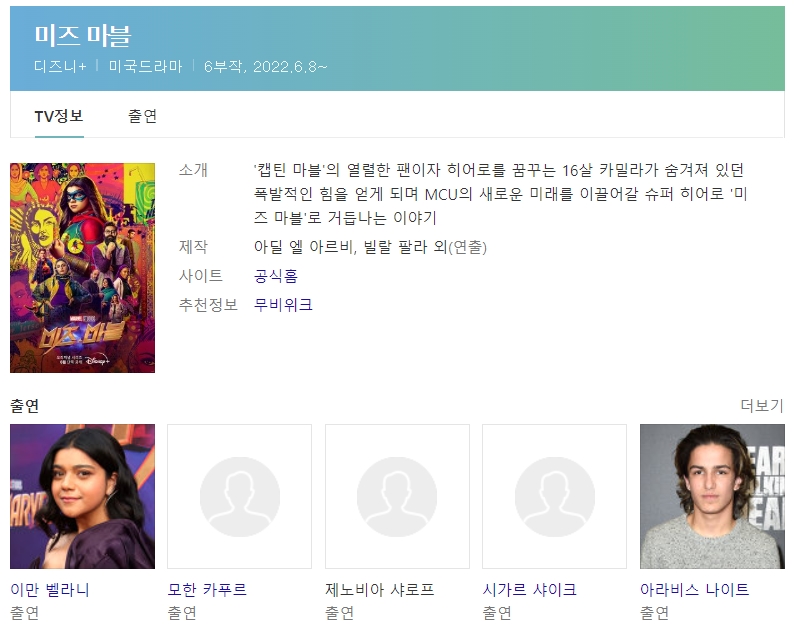The height and width of the screenshot is (638, 794).
Task: Open the 미즈 마블 poster image
Action: (x=83, y=268)
